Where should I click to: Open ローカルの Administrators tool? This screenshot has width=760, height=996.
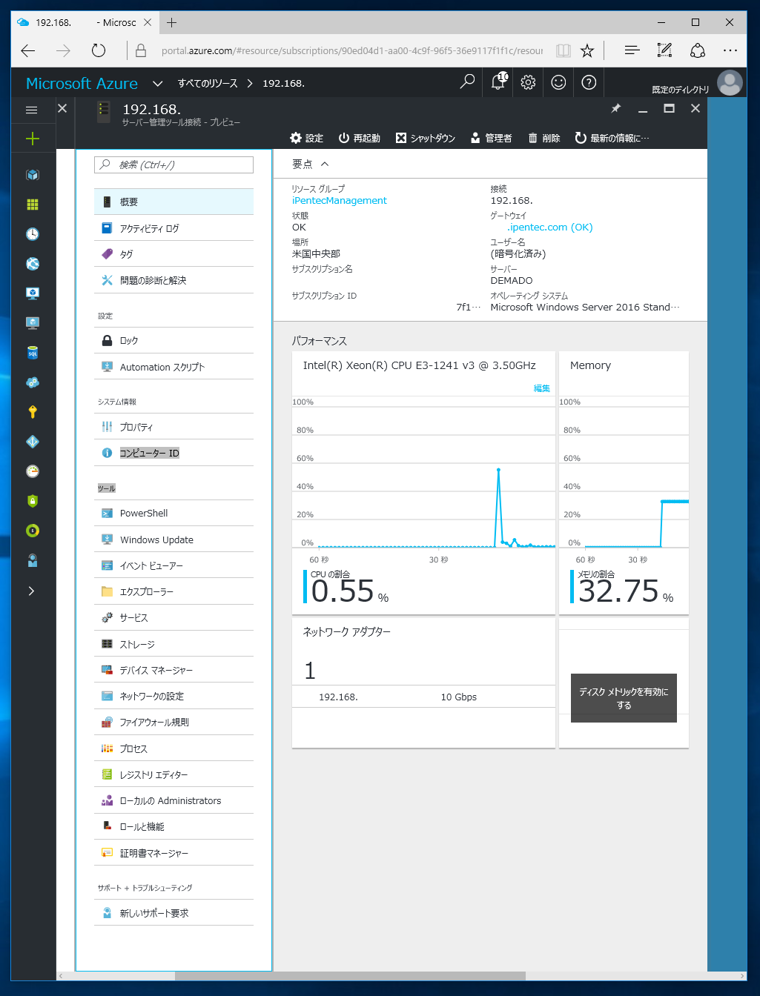click(173, 800)
